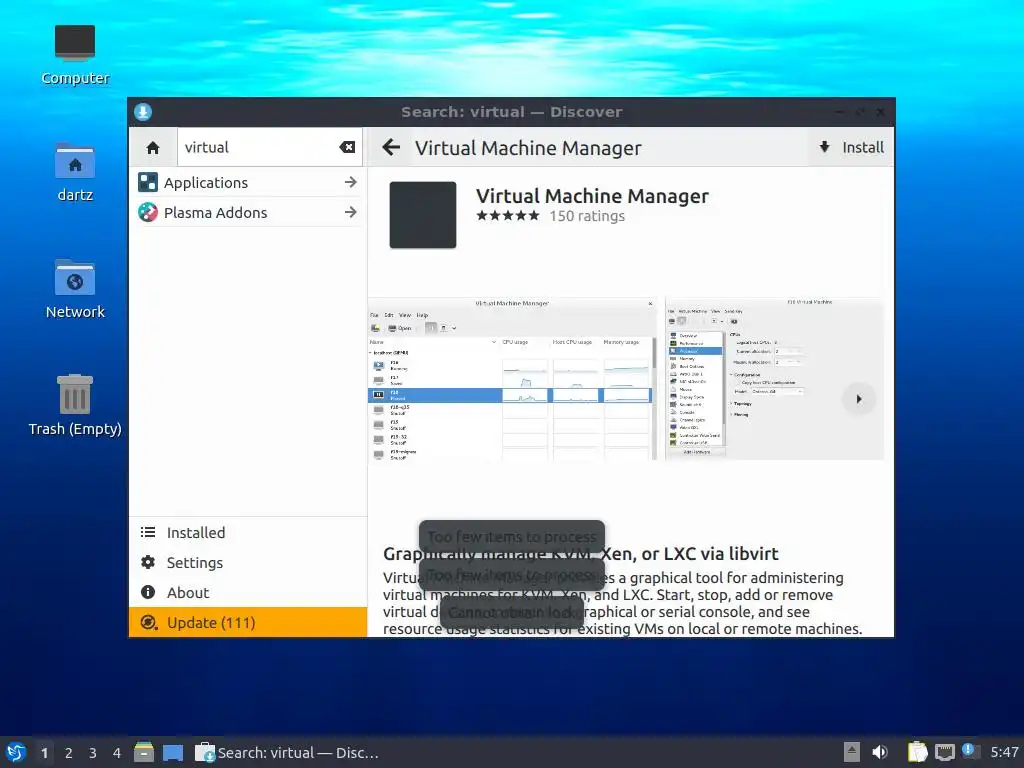This screenshot has height=768, width=1024.
Task: Open the dartz home folder icon
Action: click(x=75, y=172)
